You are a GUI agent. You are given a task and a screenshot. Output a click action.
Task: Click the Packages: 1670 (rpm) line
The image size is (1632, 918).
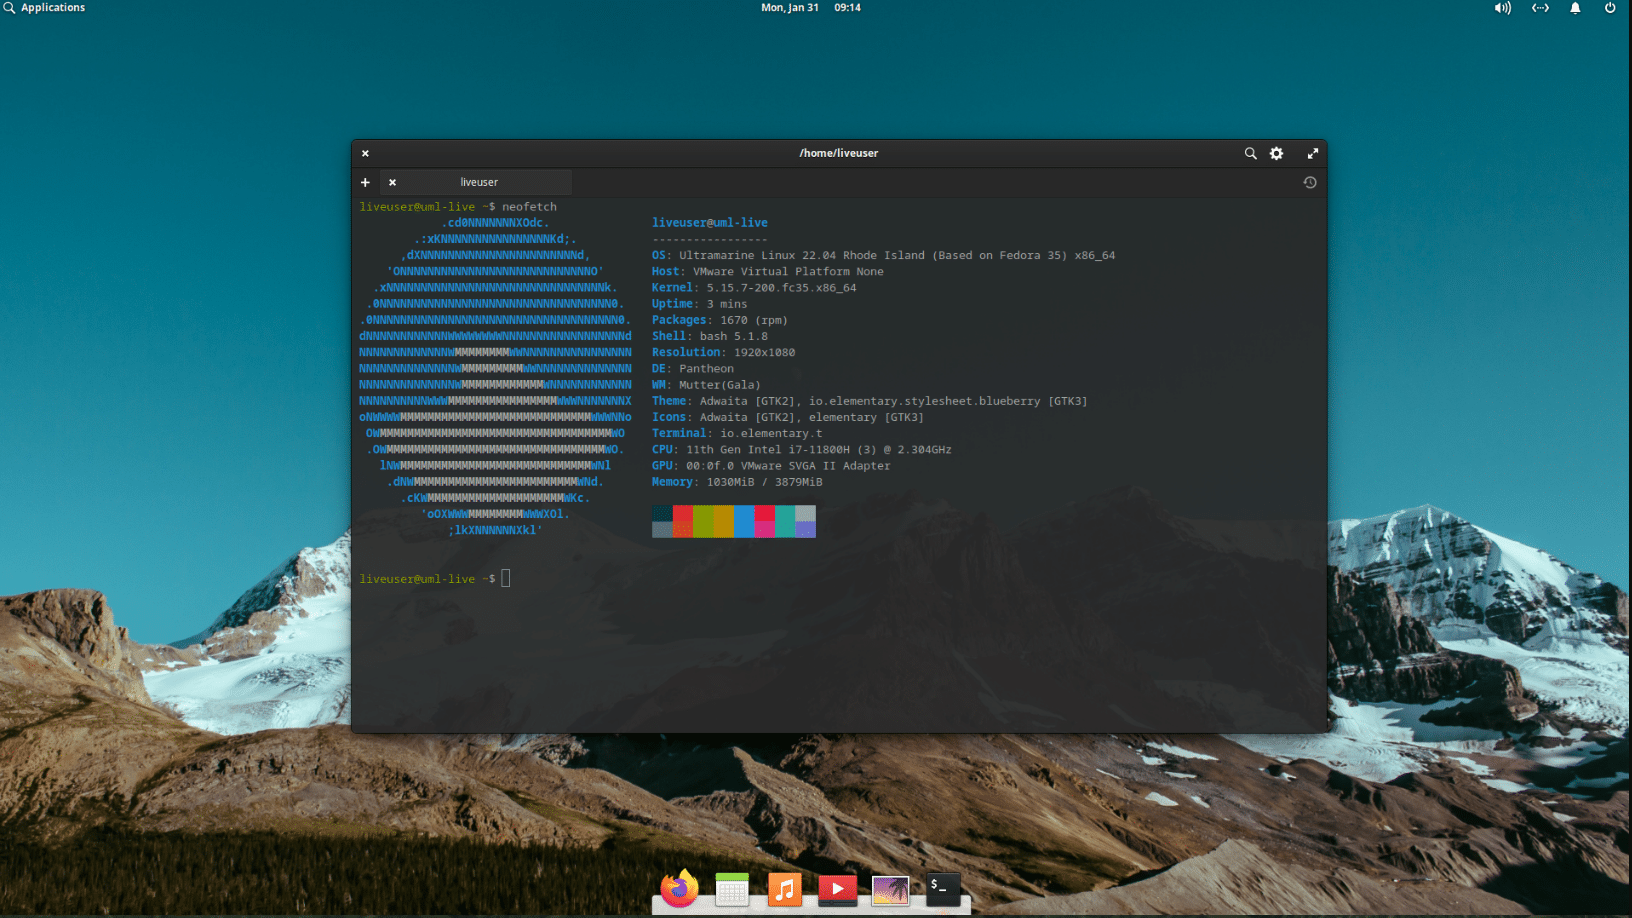pyautogui.click(x=720, y=320)
